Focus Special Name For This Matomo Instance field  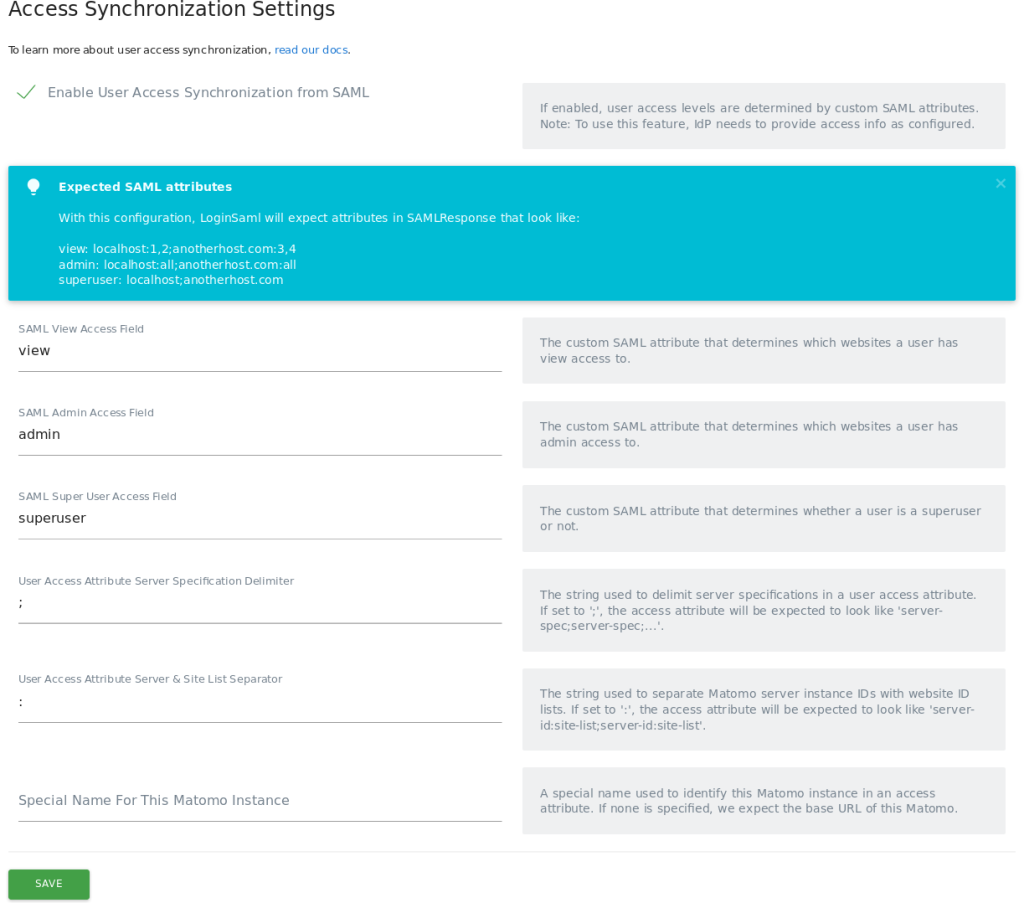click(259, 801)
